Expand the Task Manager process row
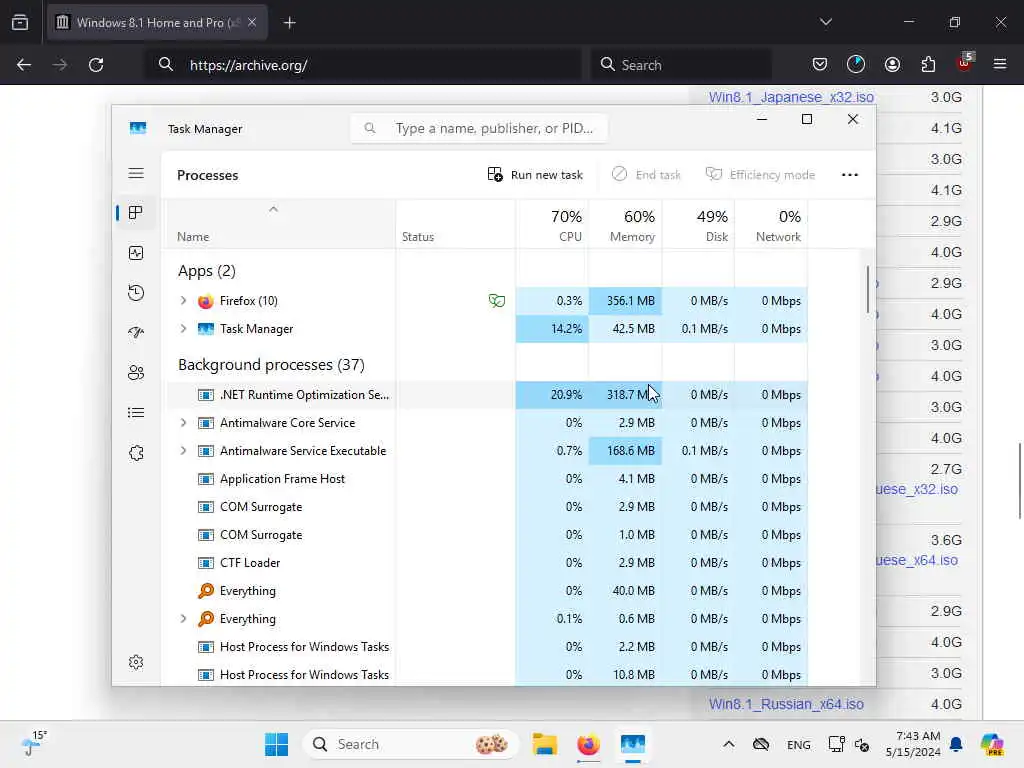Viewport: 1024px width, 768px height. [x=183, y=328]
